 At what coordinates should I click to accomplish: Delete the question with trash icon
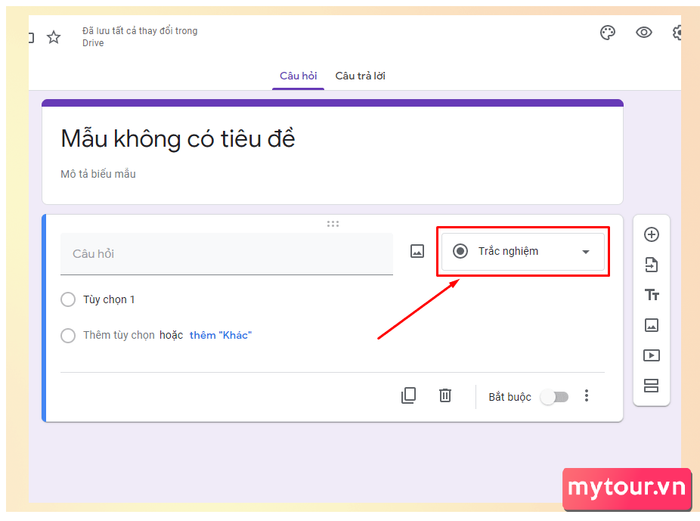coord(445,396)
